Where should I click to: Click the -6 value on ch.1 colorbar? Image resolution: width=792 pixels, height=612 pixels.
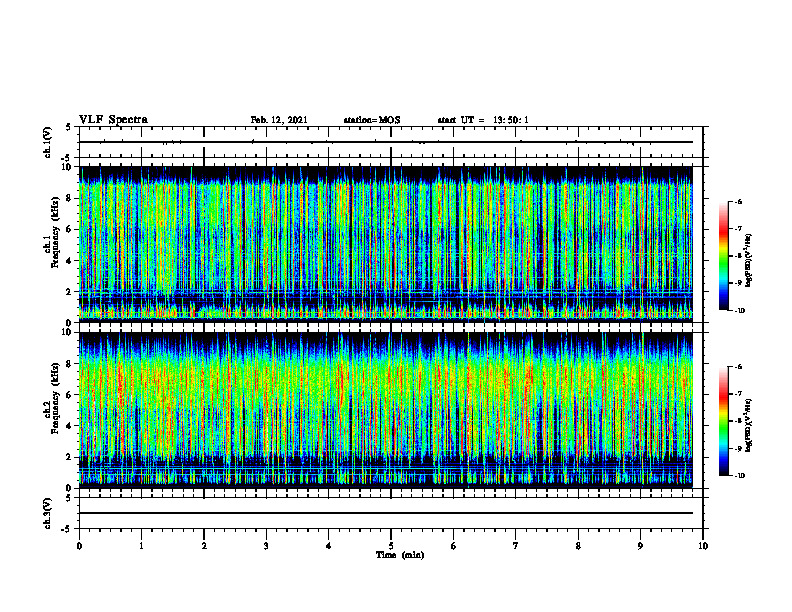click(x=738, y=201)
